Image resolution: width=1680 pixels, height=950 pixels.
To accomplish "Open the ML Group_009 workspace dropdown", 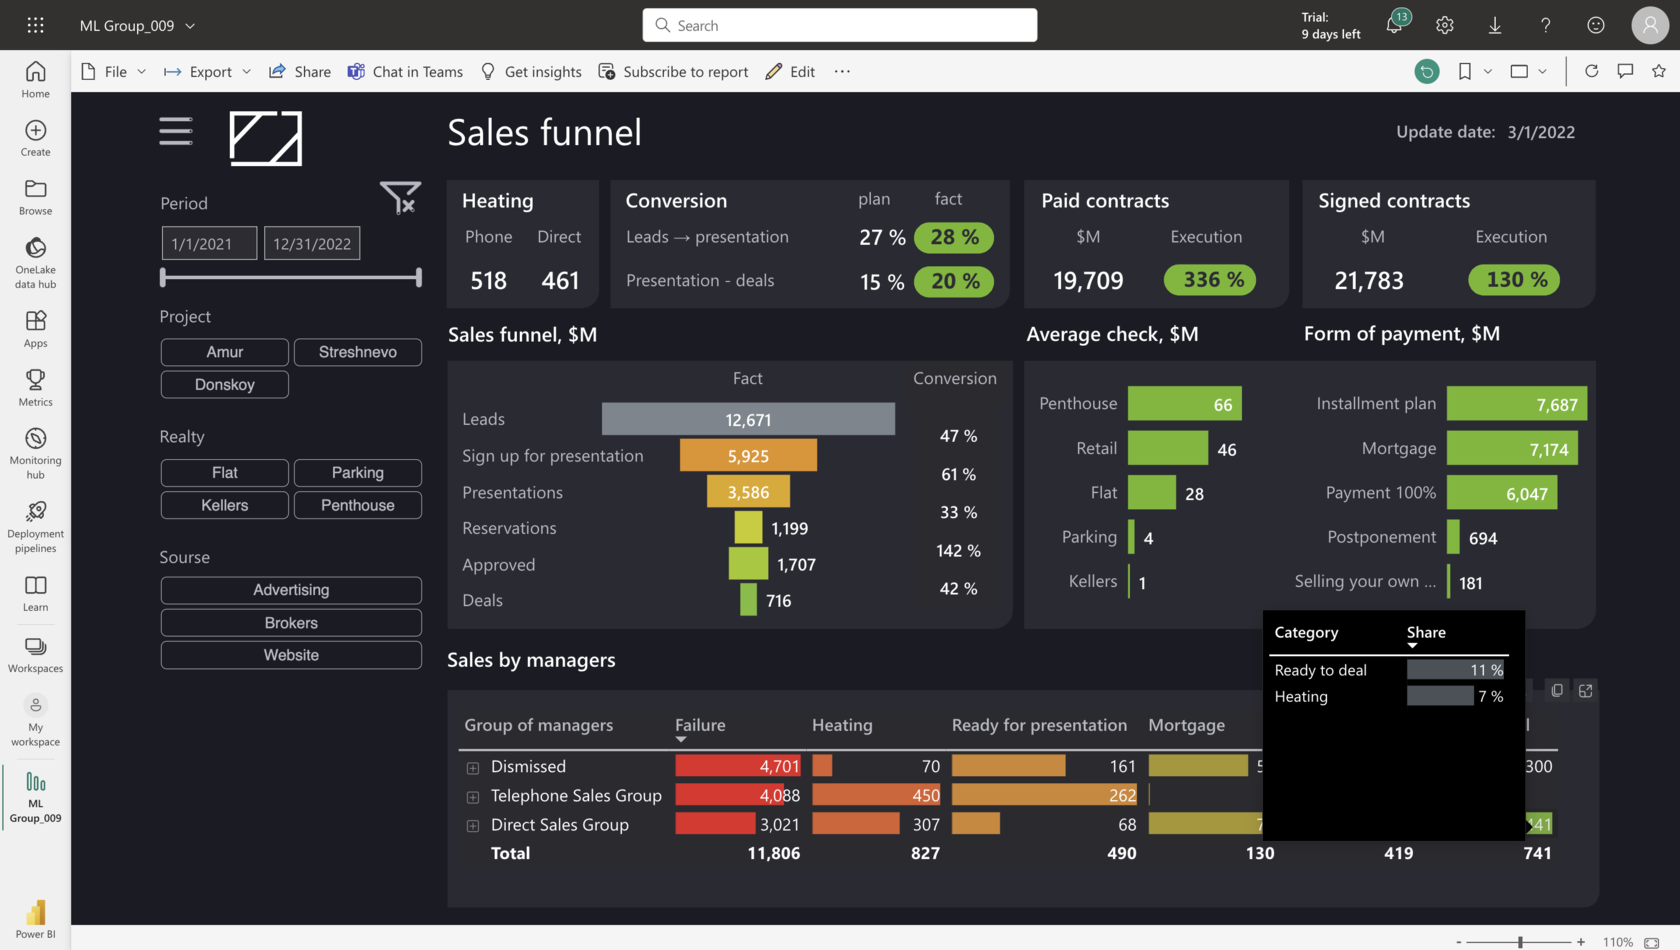I will (138, 25).
